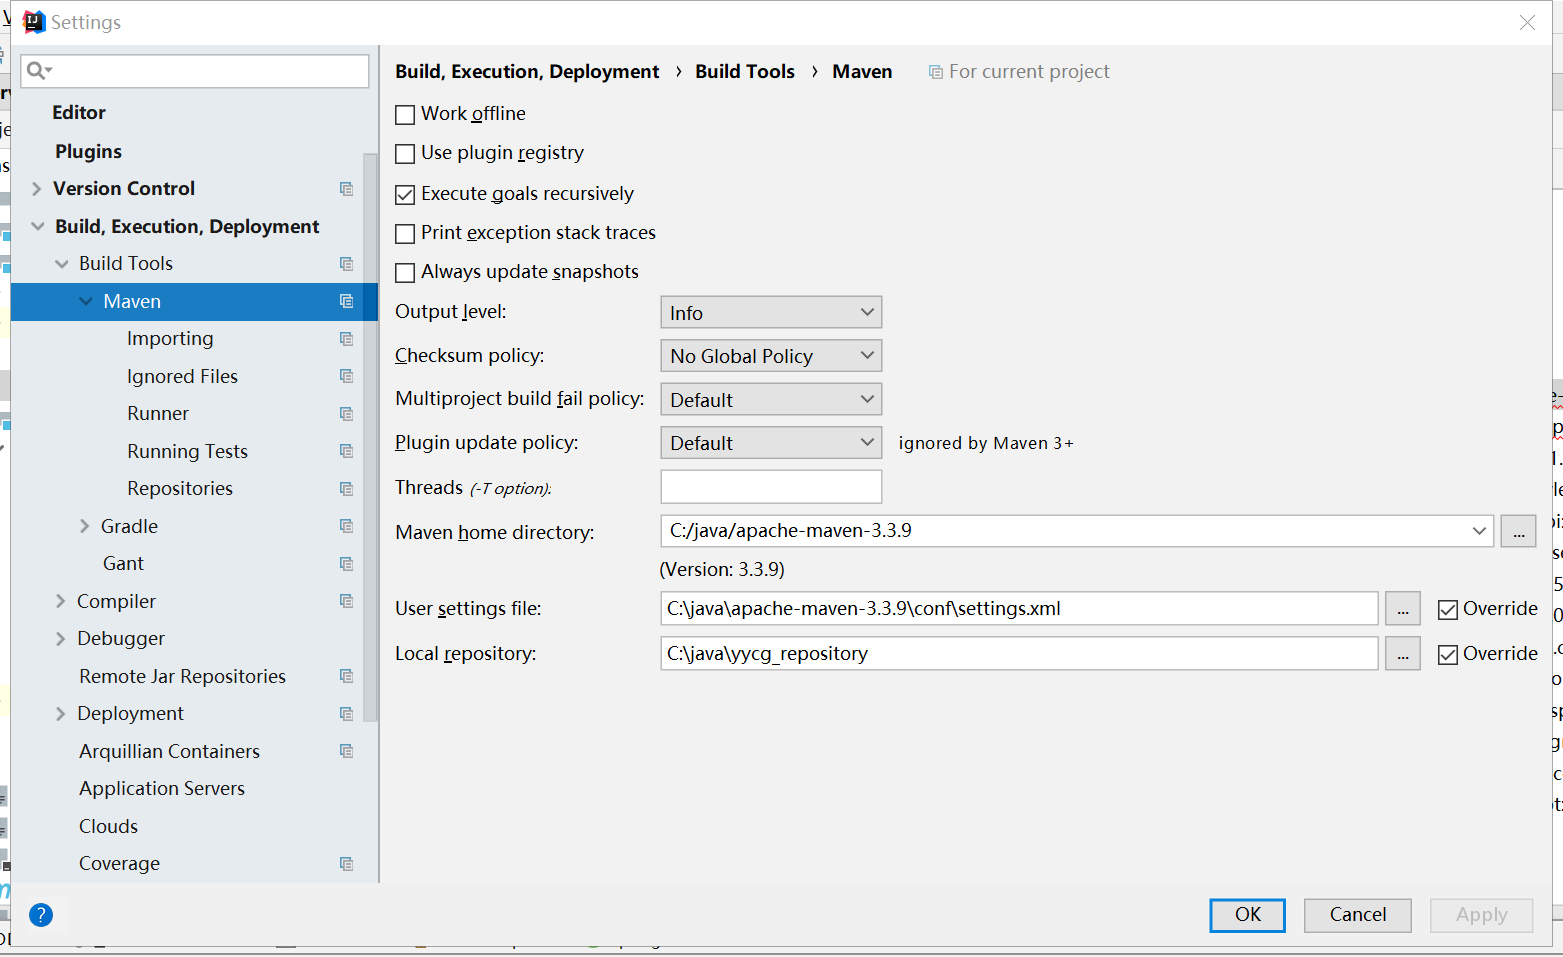The height and width of the screenshot is (957, 1563).
Task: Open the Maven home directory dropdown
Action: [1478, 531]
